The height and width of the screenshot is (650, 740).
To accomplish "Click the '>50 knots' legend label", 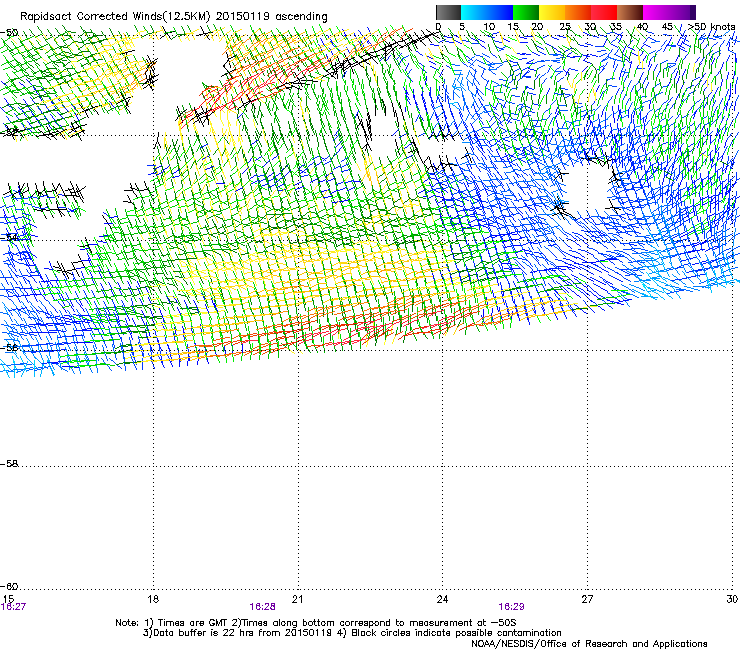I will pyautogui.click(x=712, y=26).
